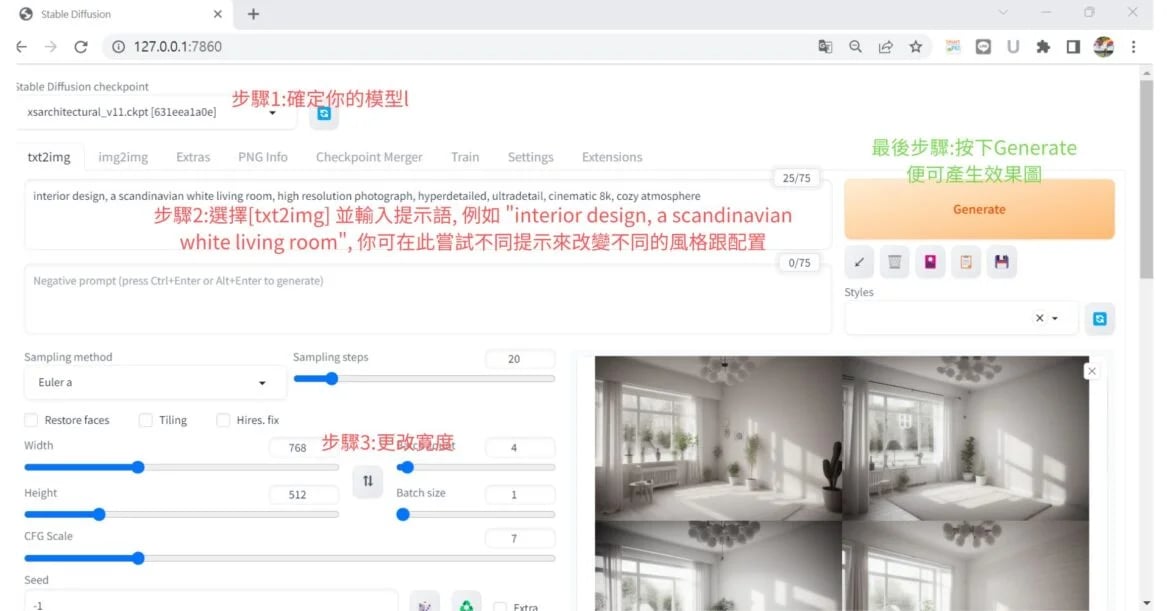Open the Train tab

[x=465, y=157]
